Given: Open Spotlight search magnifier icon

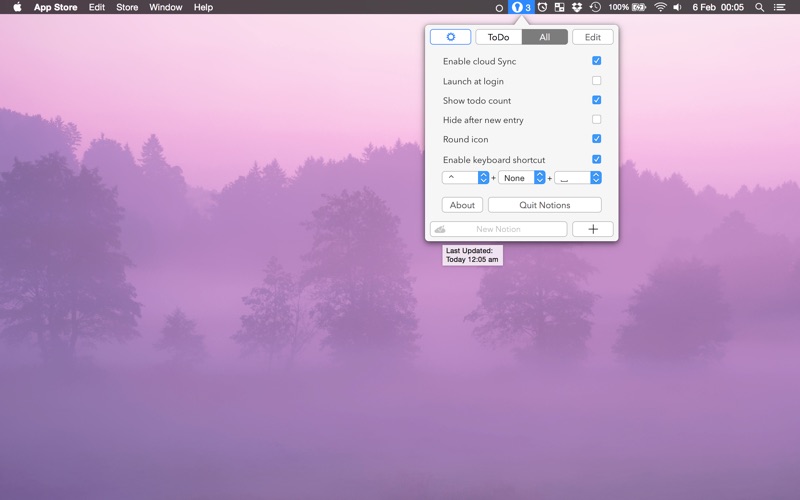Looking at the screenshot, I should pyautogui.click(x=760, y=7).
